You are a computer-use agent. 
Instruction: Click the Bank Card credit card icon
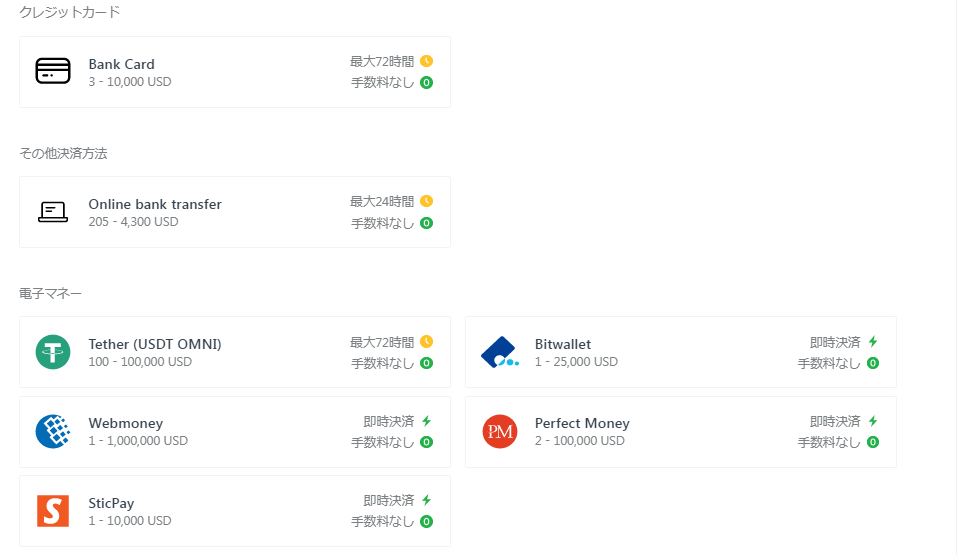tap(53, 71)
